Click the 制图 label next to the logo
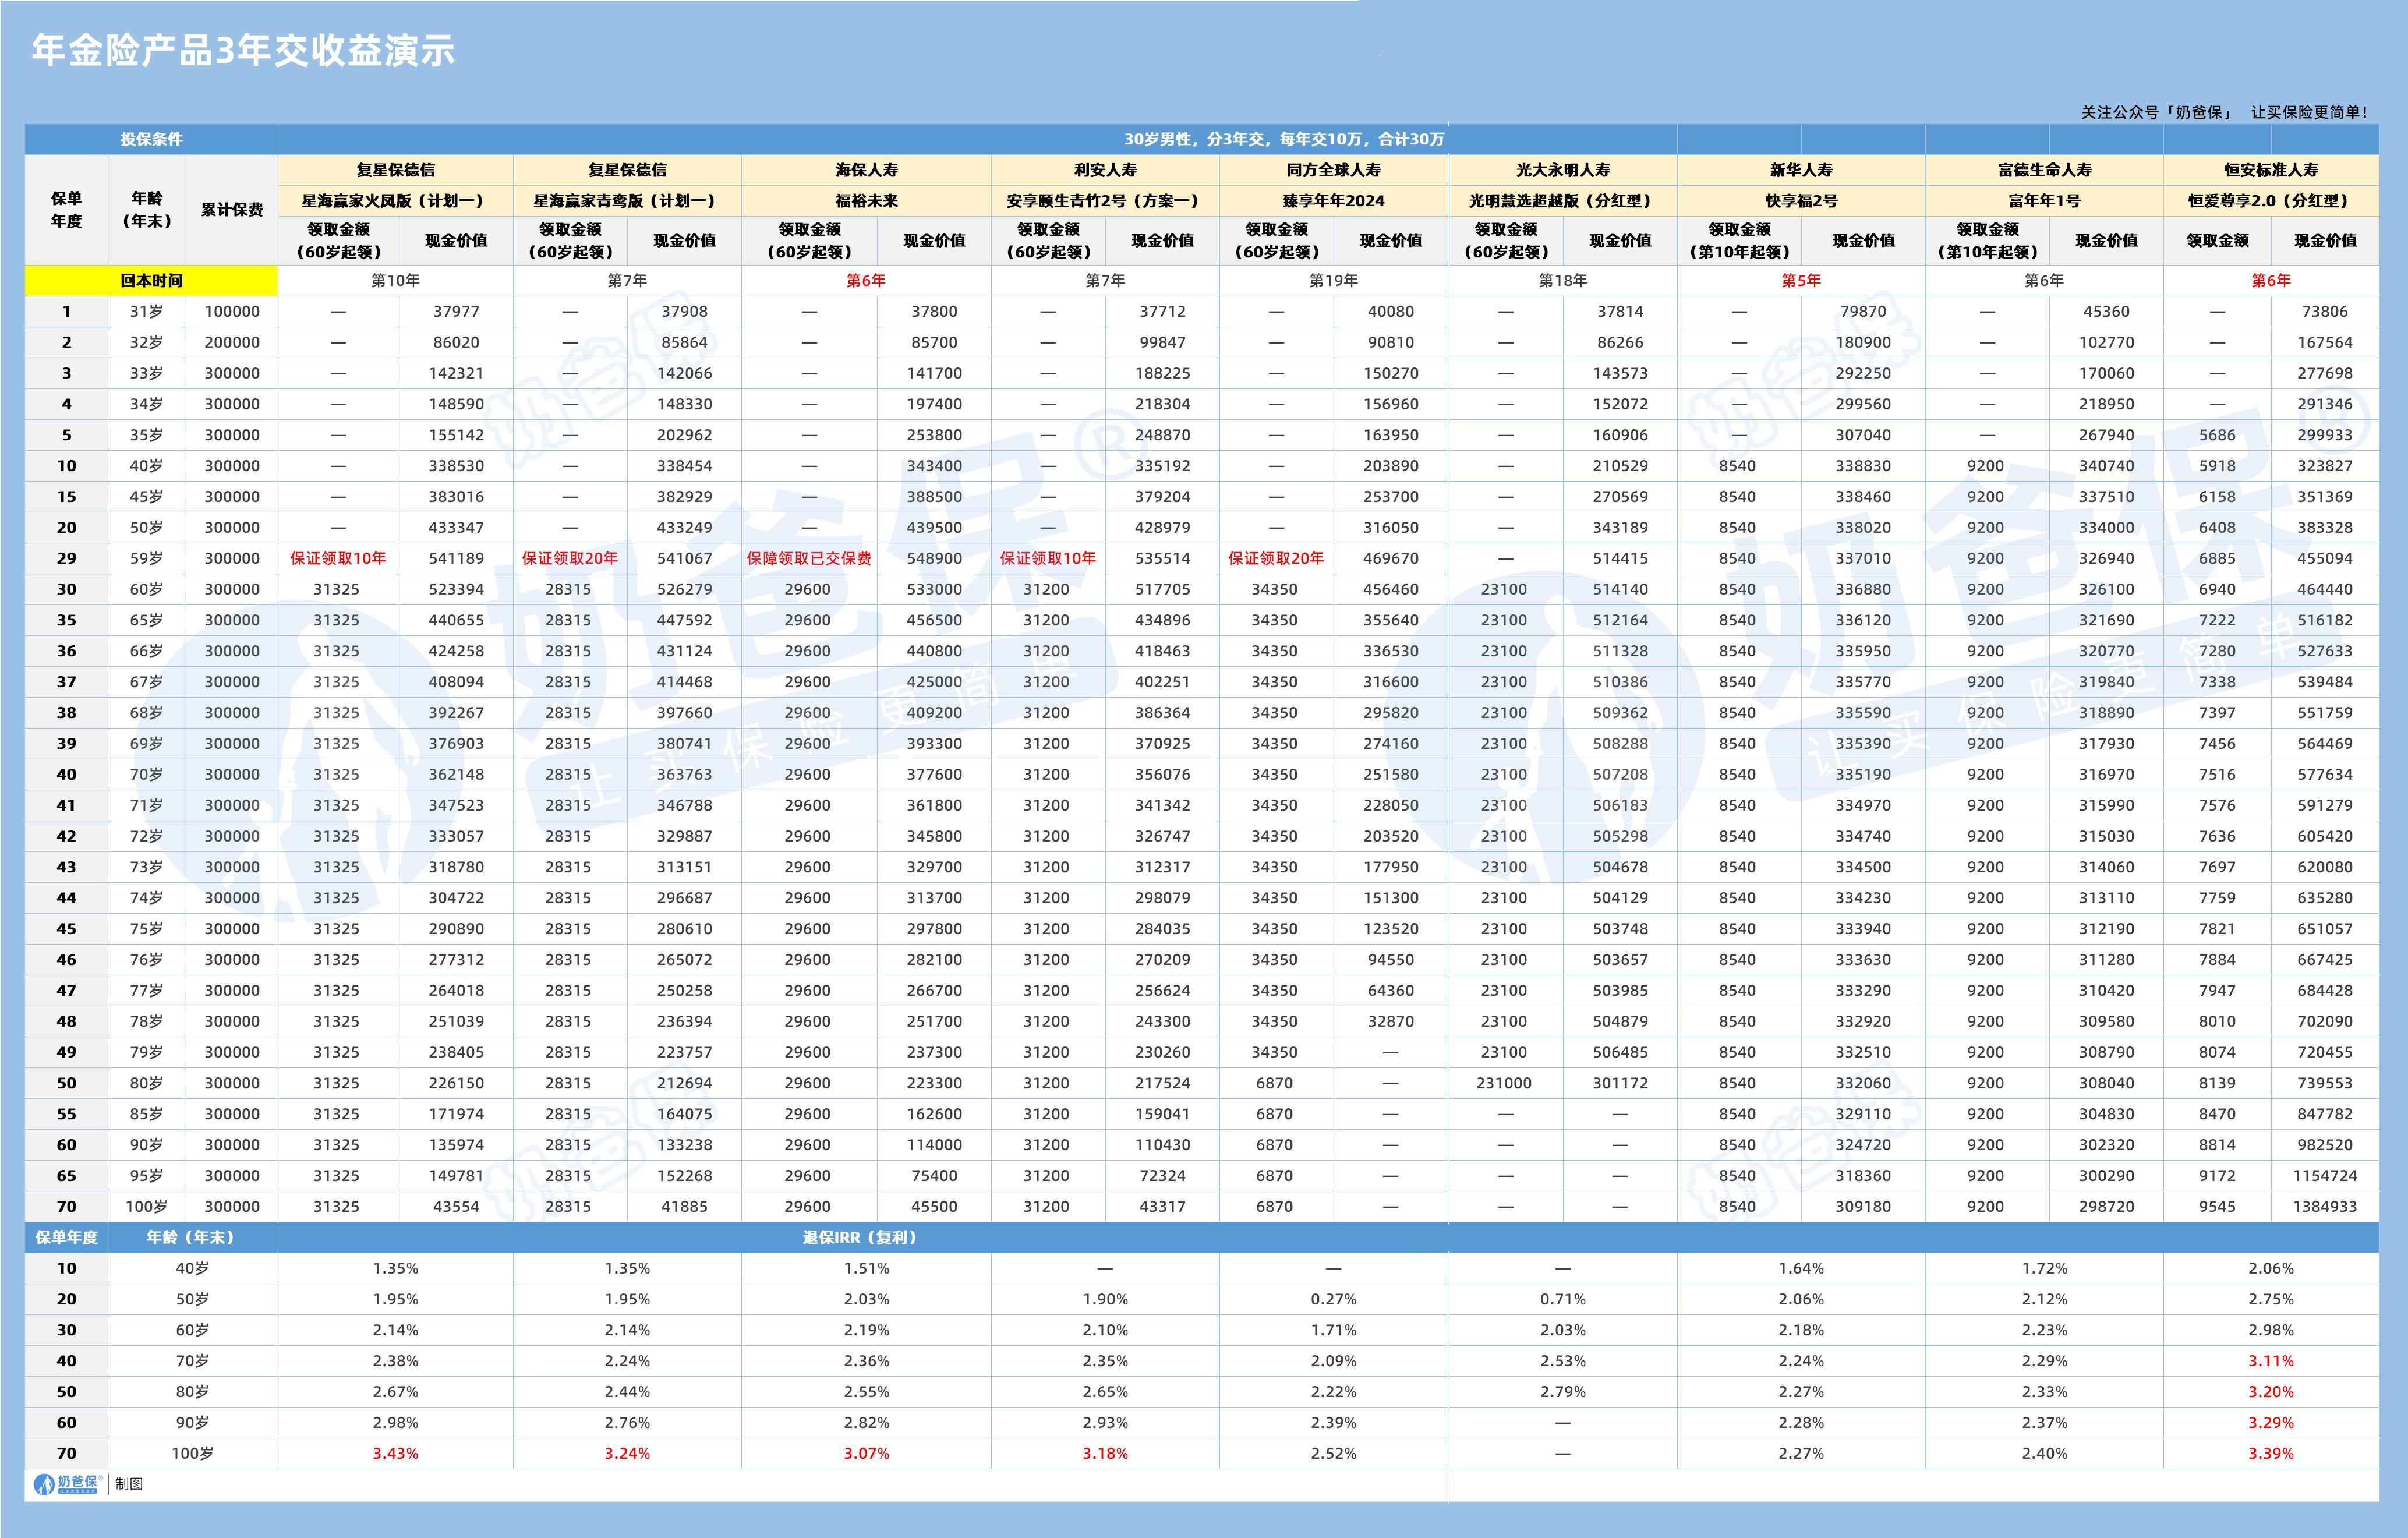2408x1538 pixels. point(129,1485)
